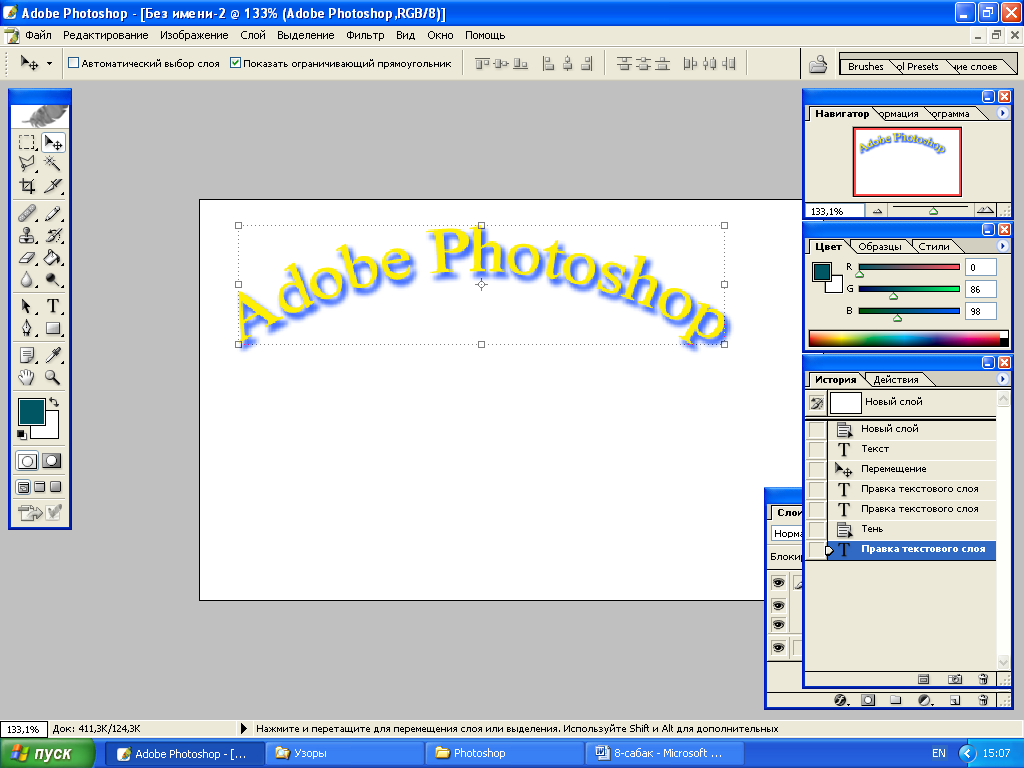The height and width of the screenshot is (768, 1024).
Task: Click the Align Top Edges icon
Action: (x=482, y=63)
